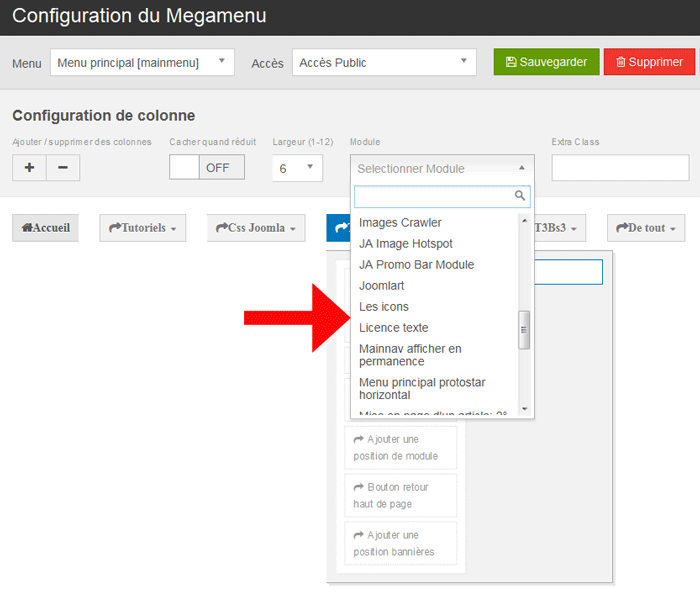Focus the Extra Class text field

click(620, 168)
